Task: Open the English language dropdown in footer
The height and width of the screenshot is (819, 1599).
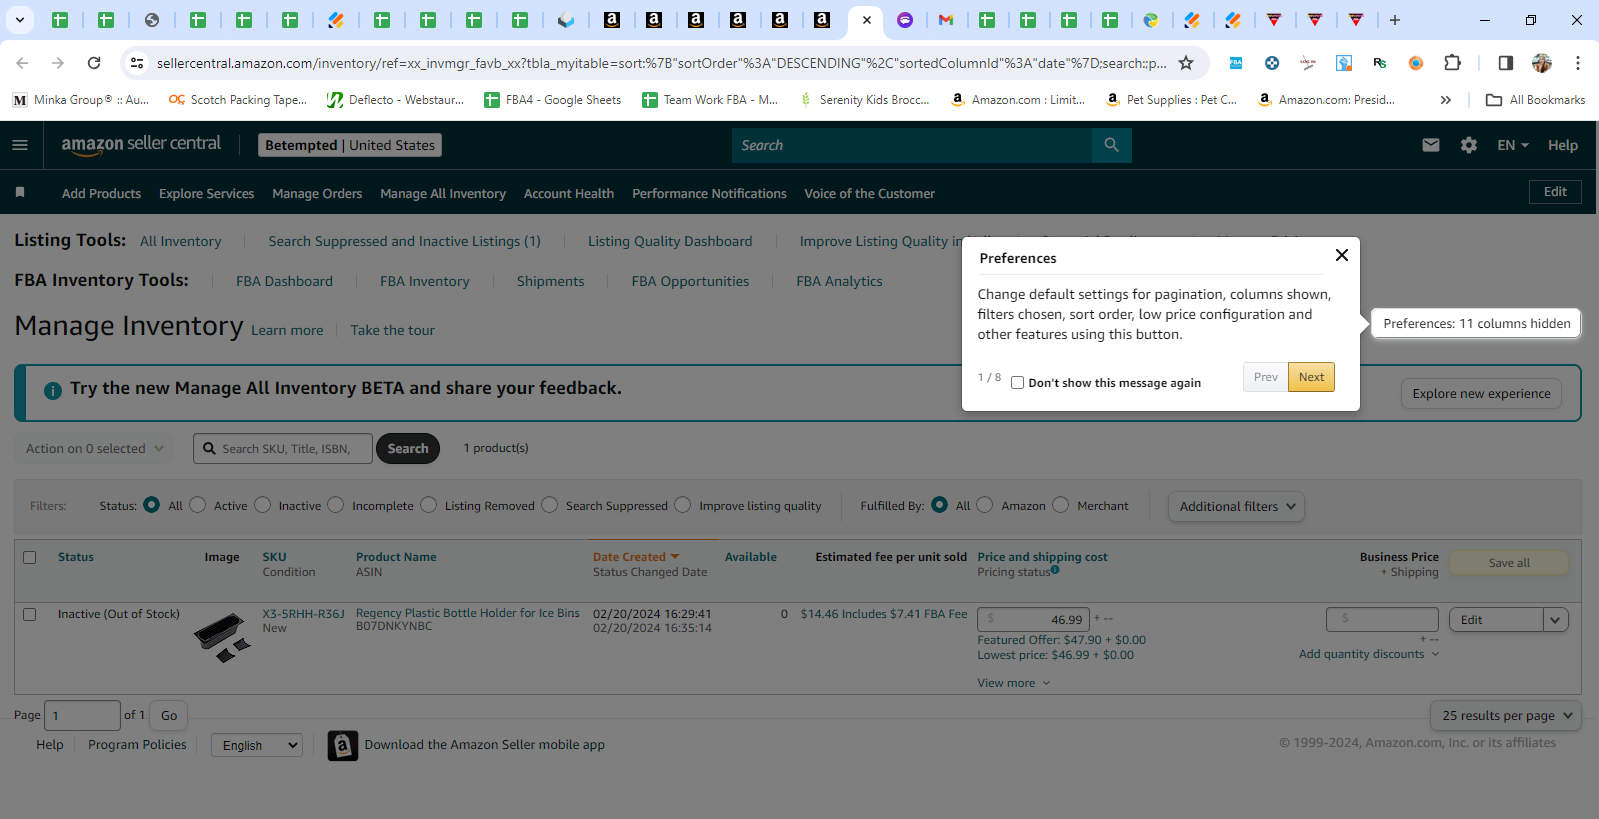Action: coord(258,745)
